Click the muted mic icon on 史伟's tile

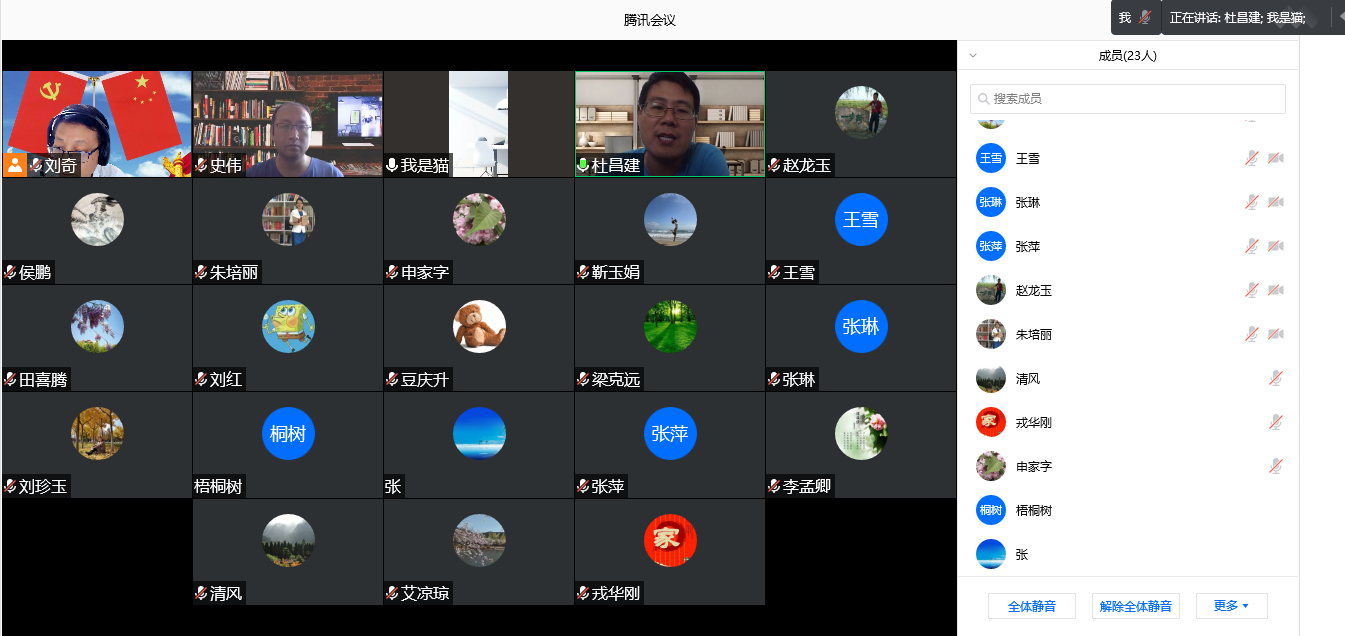pyautogui.click(x=201, y=166)
